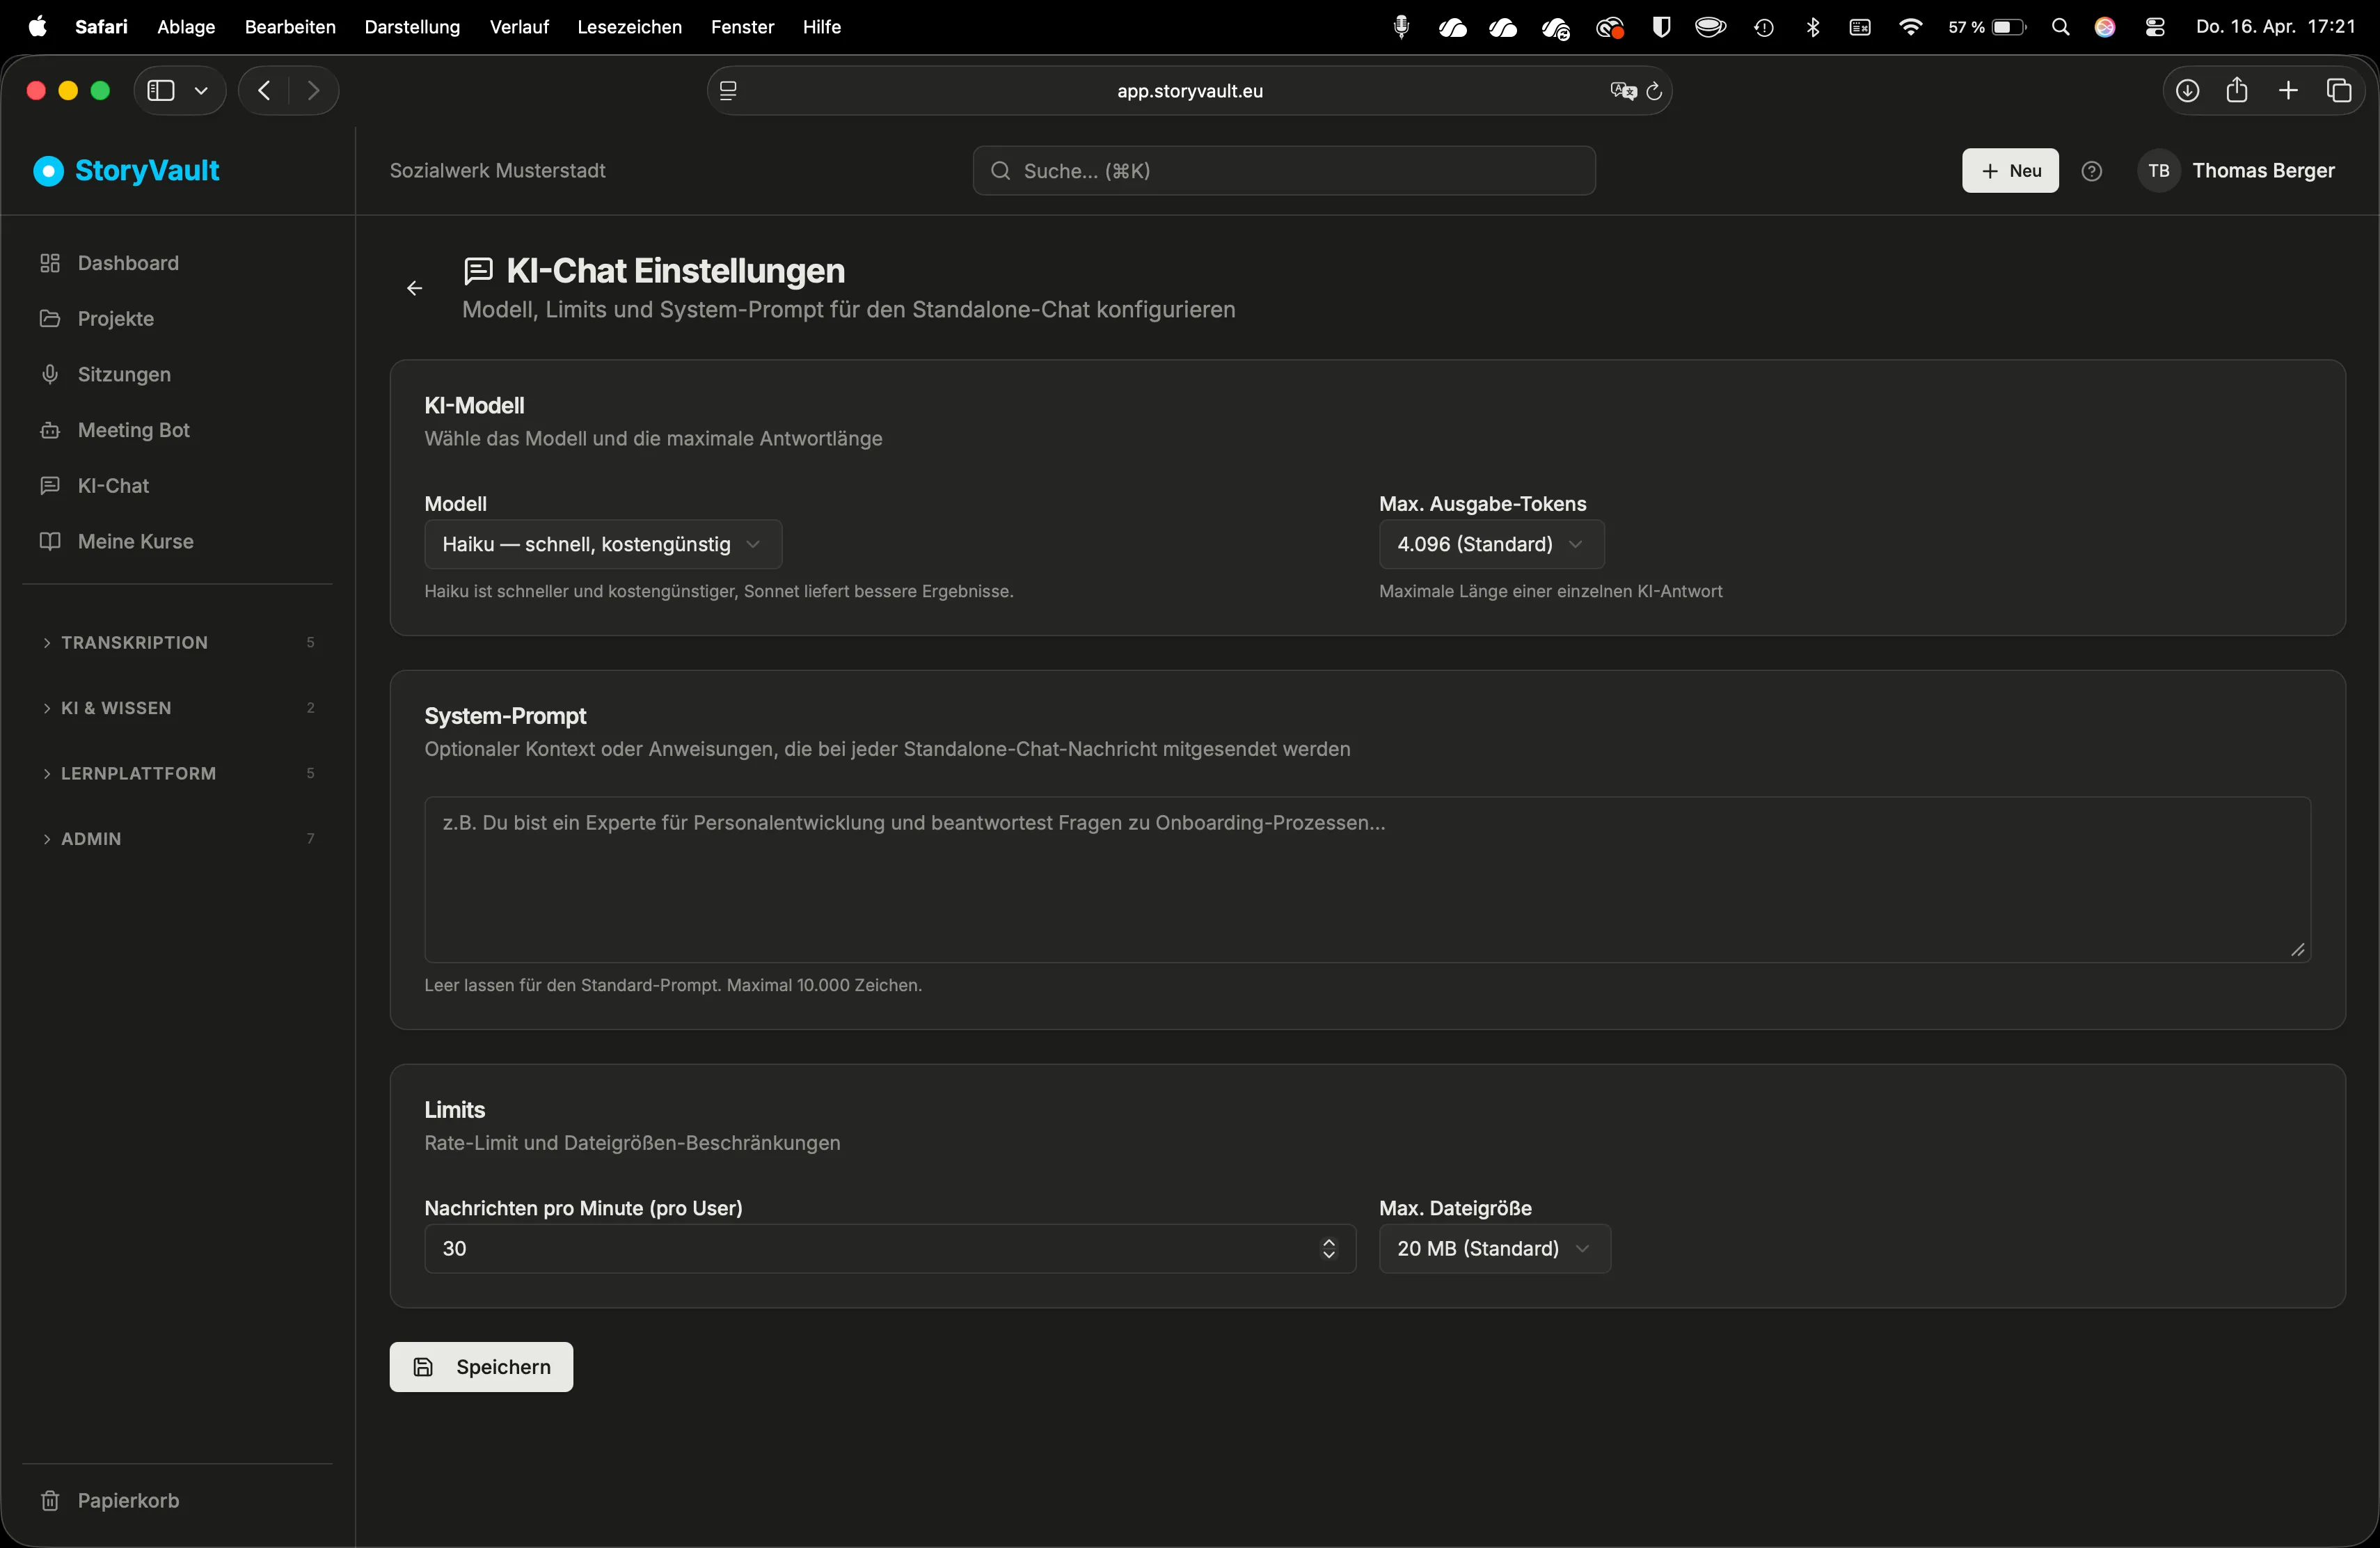
Task: Open Safari sidebar dropdown chevron
Action: coord(201,91)
